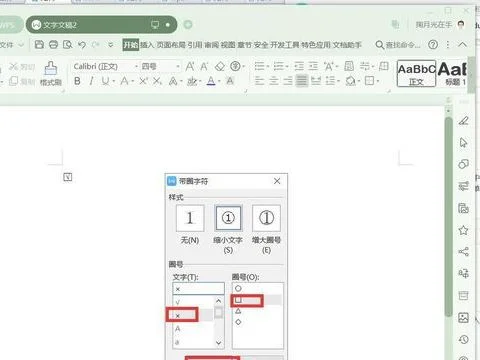Open the enclosed character (字) tool
480x360 pixels.
coord(235,66)
